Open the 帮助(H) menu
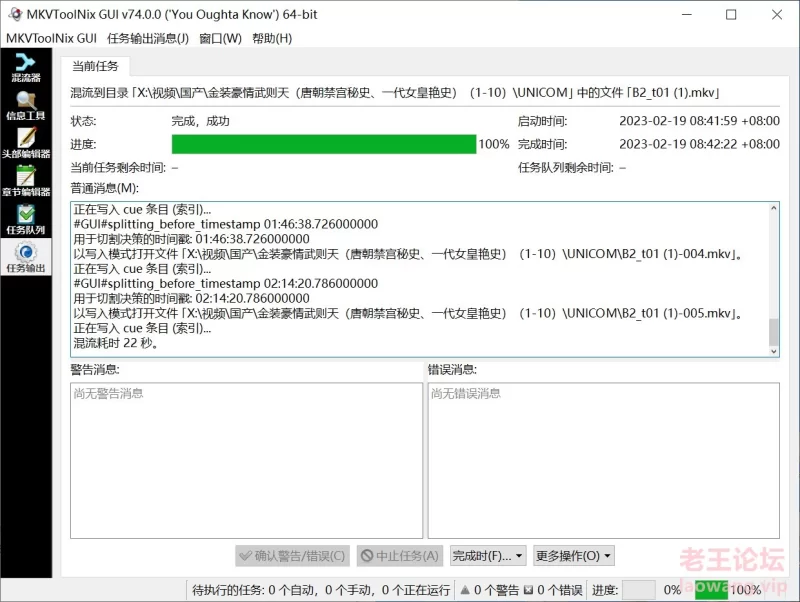The width and height of the screenshot is (800, 602). [x=272, y=38]
